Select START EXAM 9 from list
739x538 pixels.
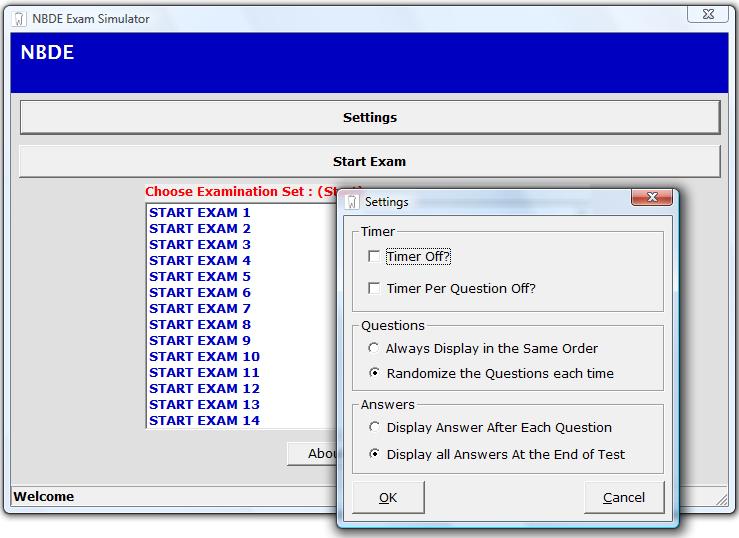(x=200, y=341)
